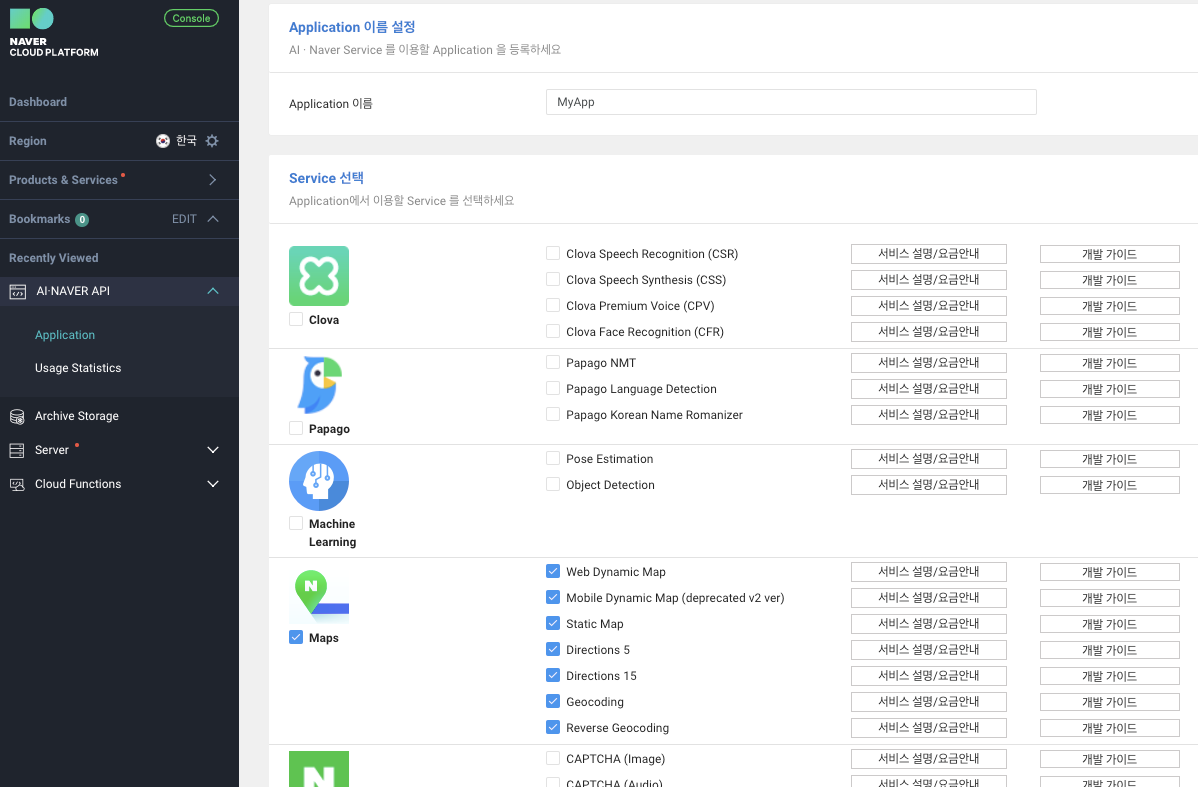This screenshot has height=787, width=1198.
Task: Enable Clova Speech Recognition (CSR)
Action: [x=552, y=253]
